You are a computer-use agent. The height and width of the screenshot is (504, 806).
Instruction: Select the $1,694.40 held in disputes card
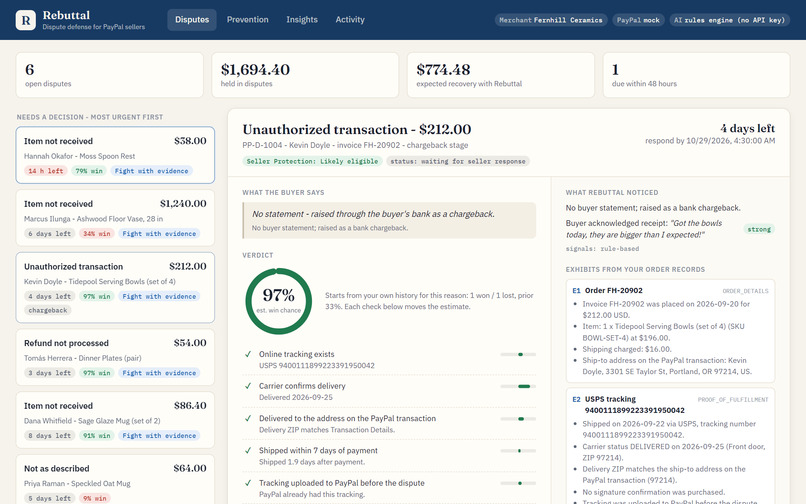(x=305, y=75)
